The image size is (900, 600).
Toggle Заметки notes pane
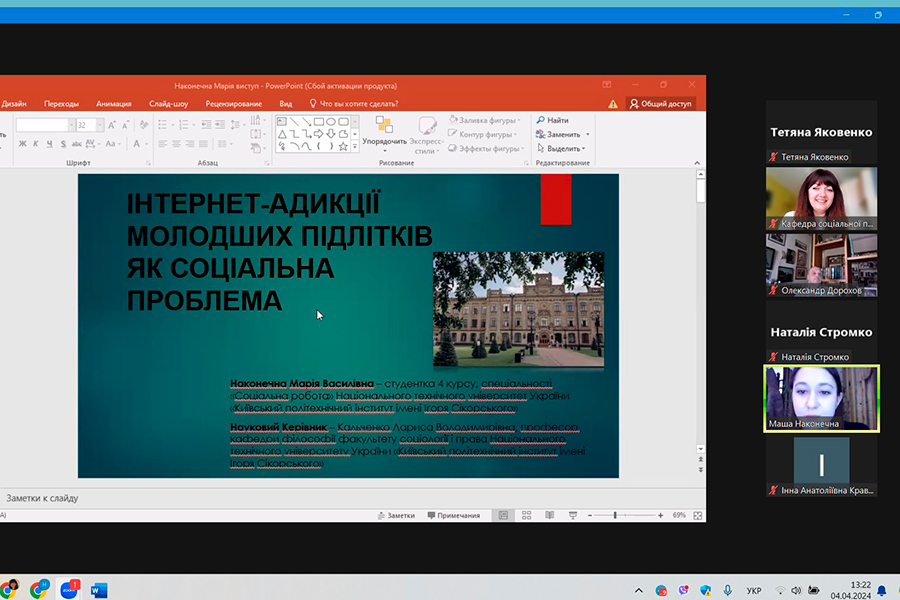[396, 515]
